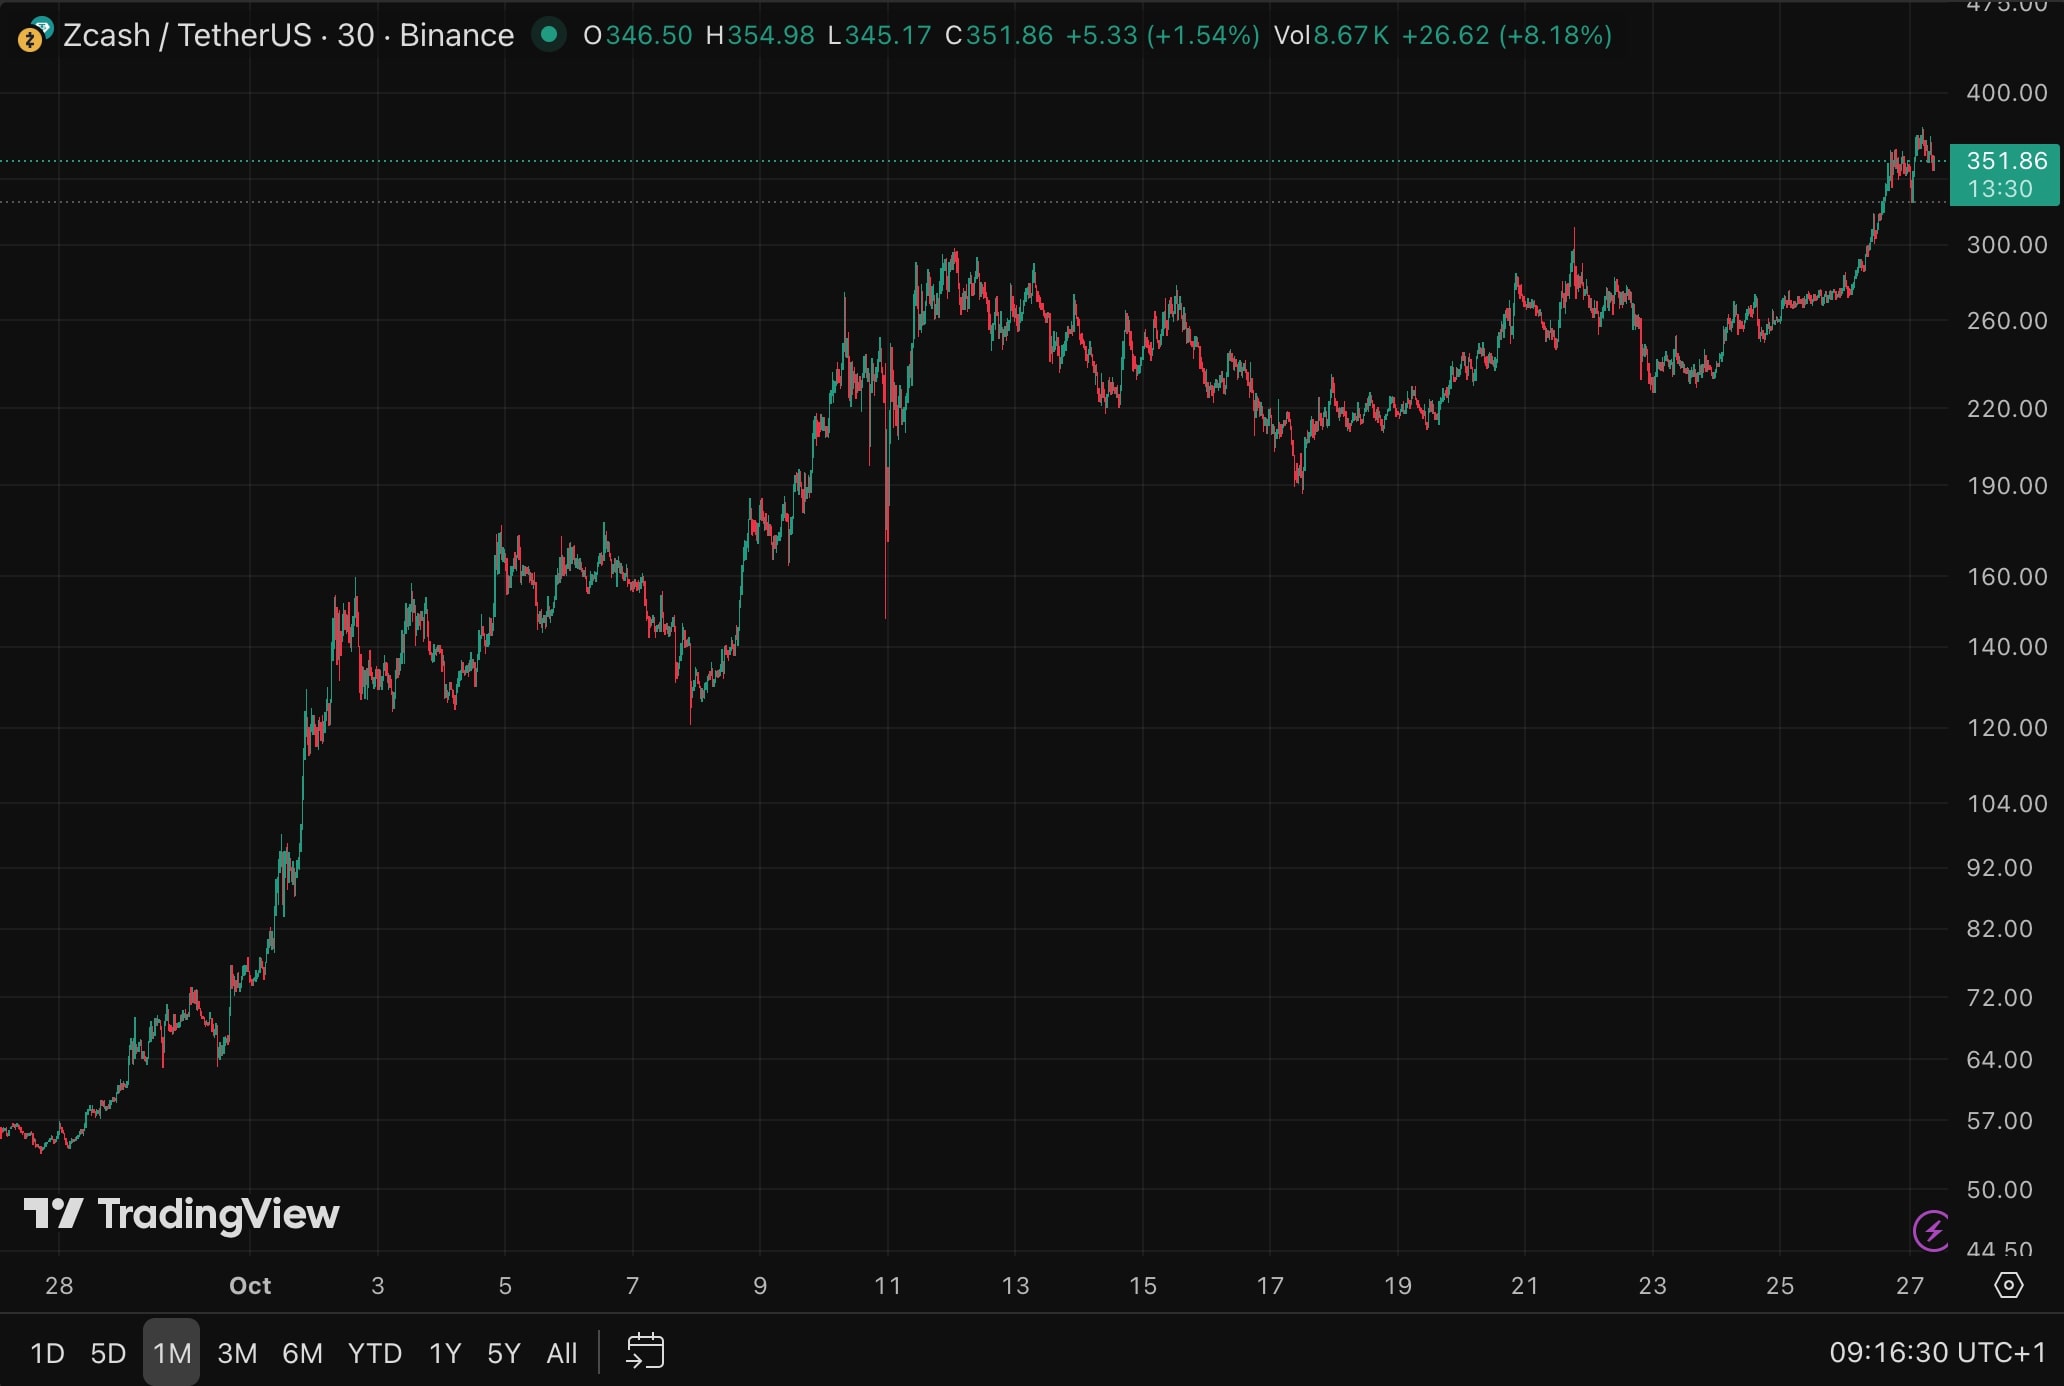Select the YTD range
Viewport: 2064px width, 1386px height.
click(374, 1353)
